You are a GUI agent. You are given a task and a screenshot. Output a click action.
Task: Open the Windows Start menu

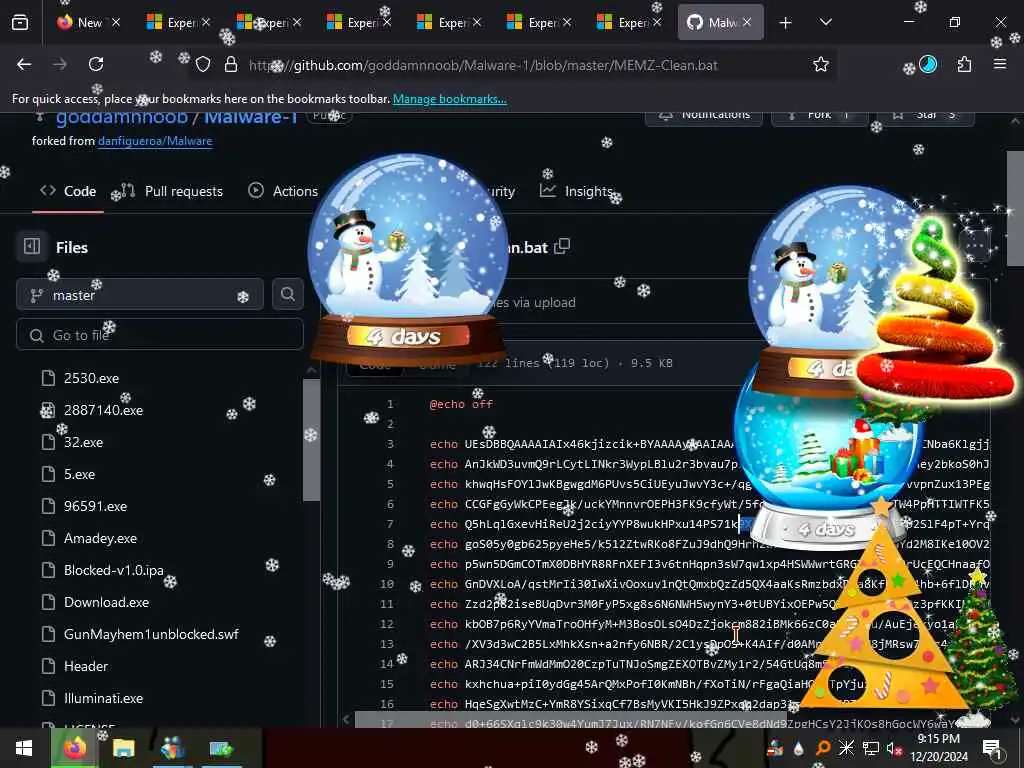pyautogui.click(x=24, y=748)
